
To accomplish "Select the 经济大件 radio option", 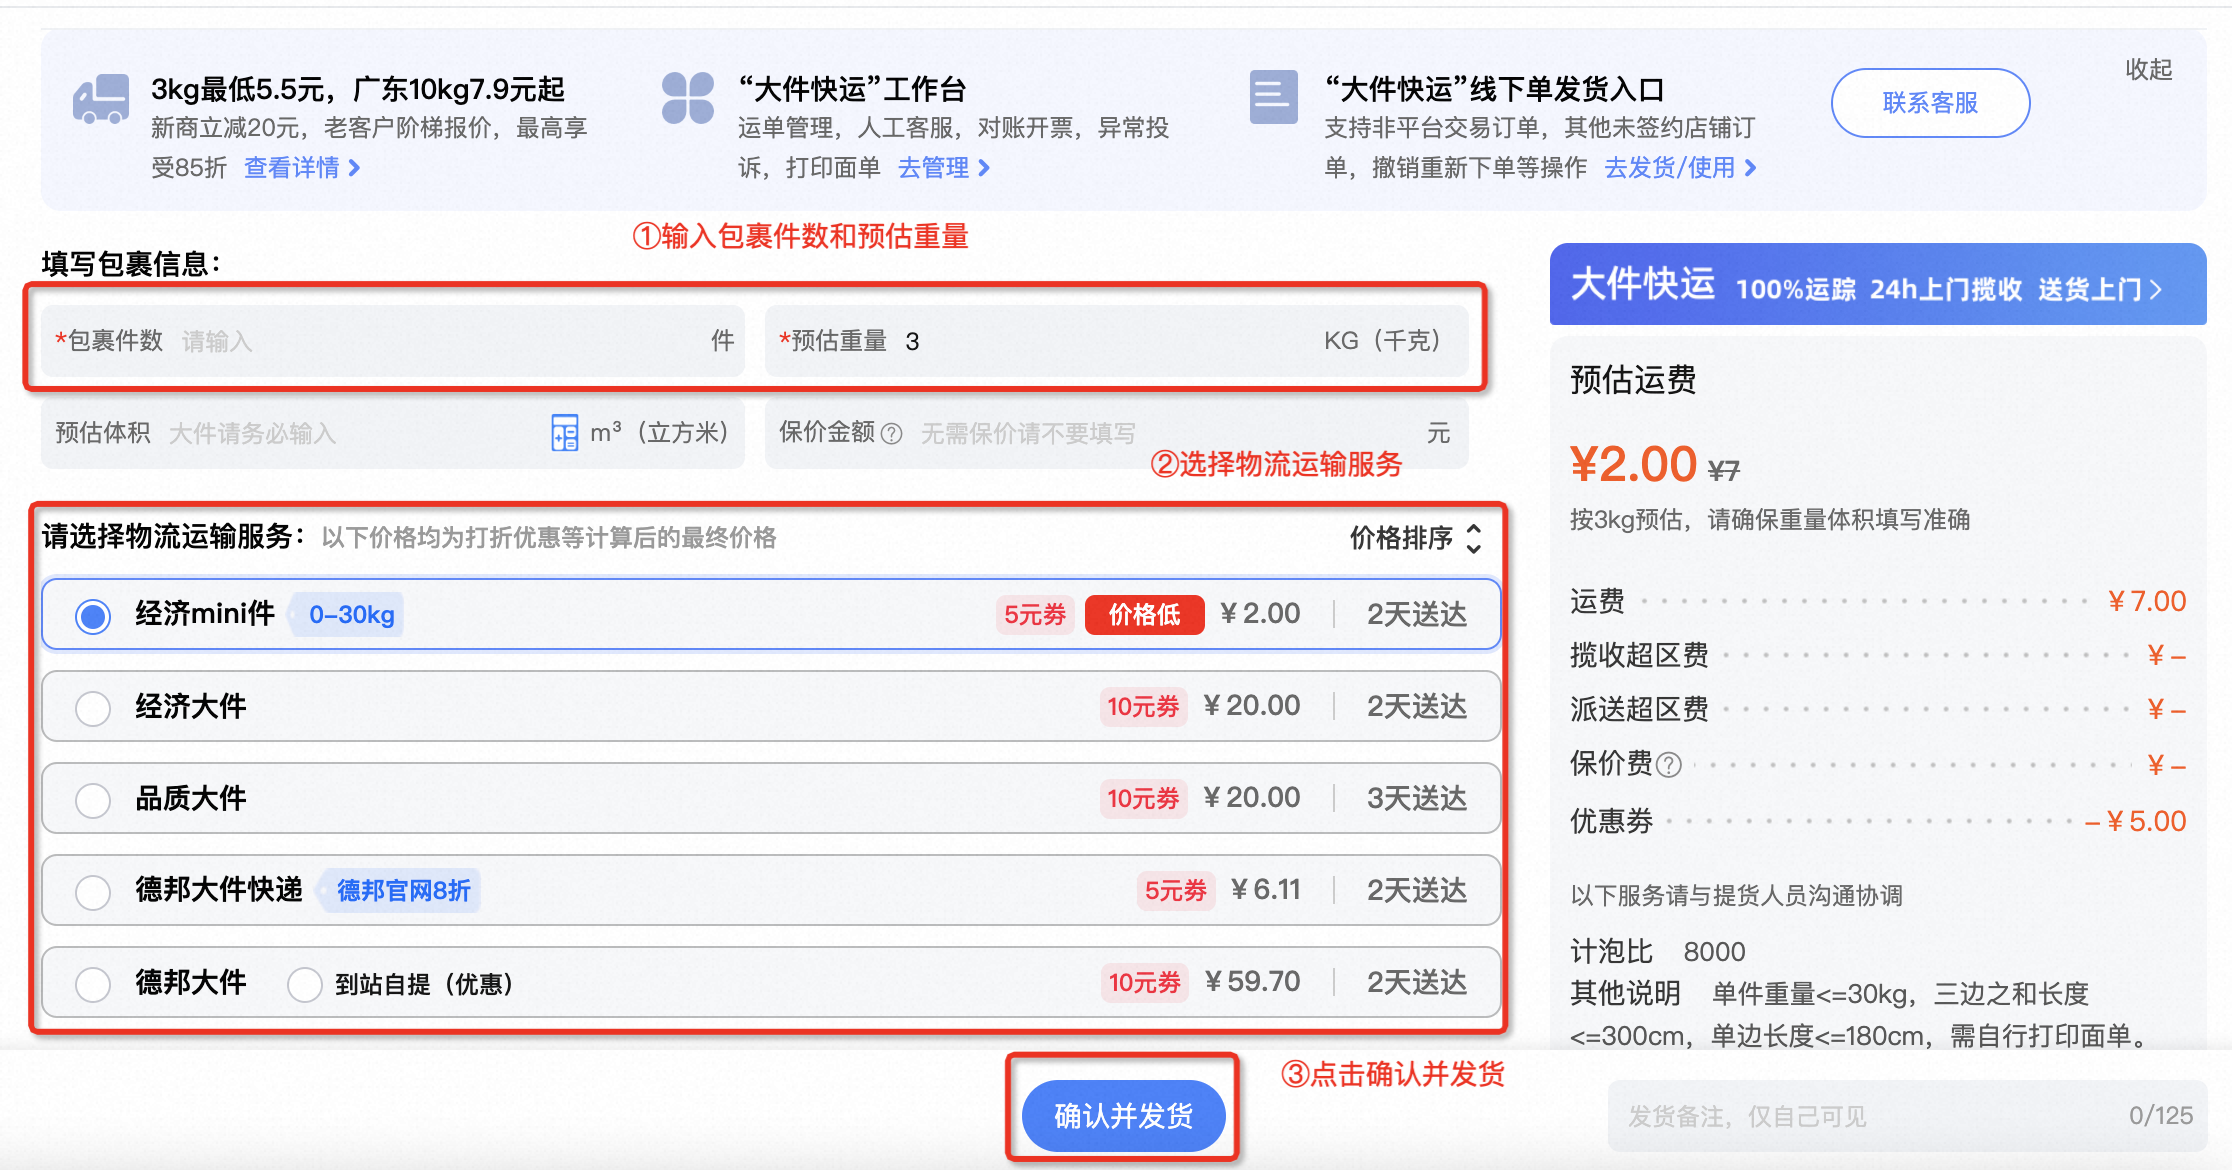I will 93,708.
